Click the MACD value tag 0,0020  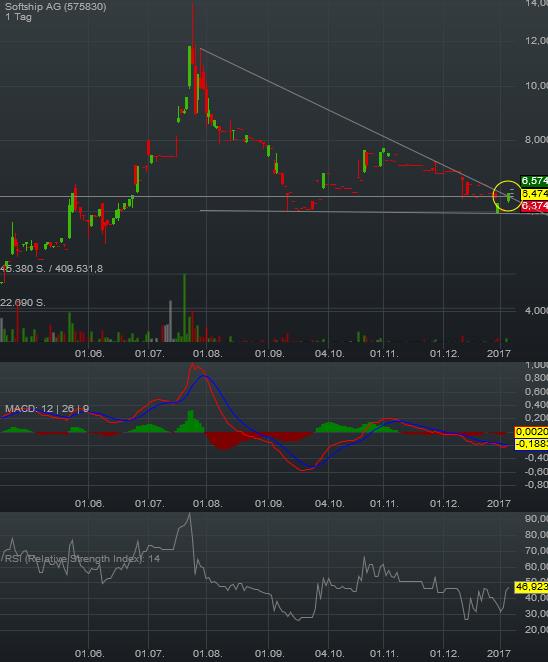[x=531, y=432]
